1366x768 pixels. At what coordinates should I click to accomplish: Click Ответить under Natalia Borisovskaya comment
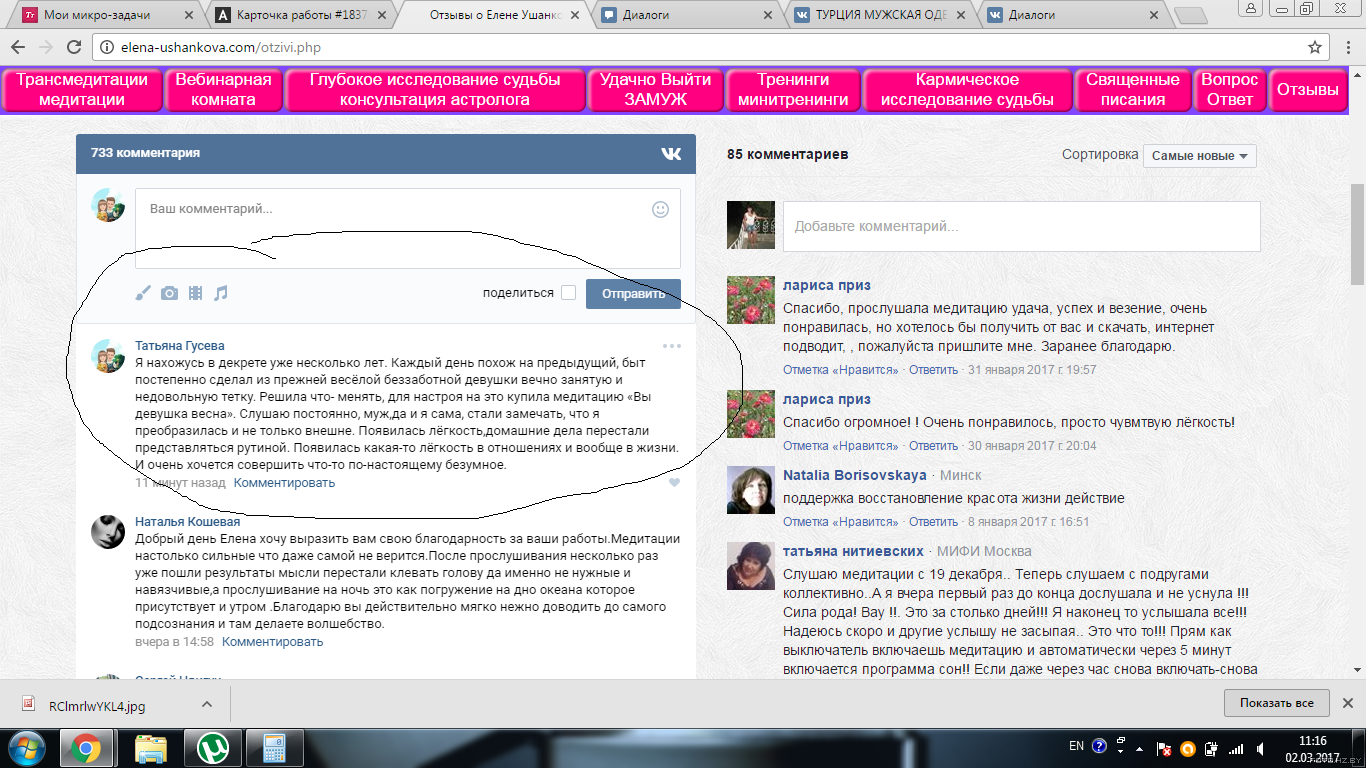click(x=933, y=522)
